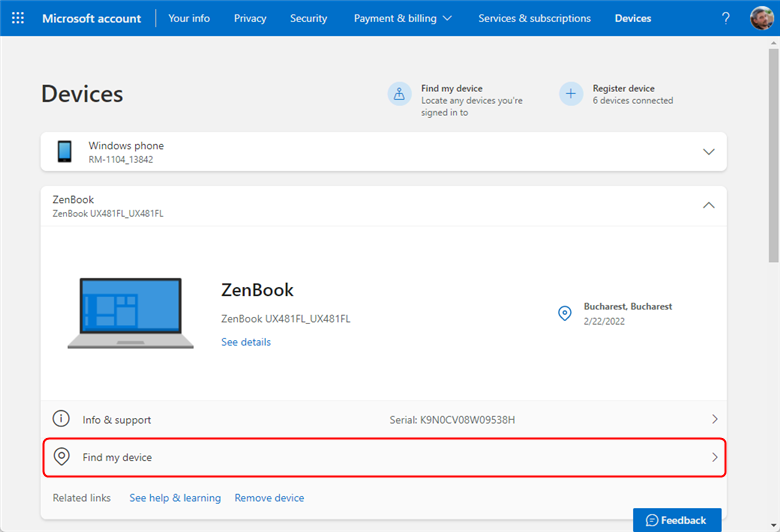This screenshot has height=532, width=780.
Task: Open the Find my device row arrow
Action: tap(715, 457)
